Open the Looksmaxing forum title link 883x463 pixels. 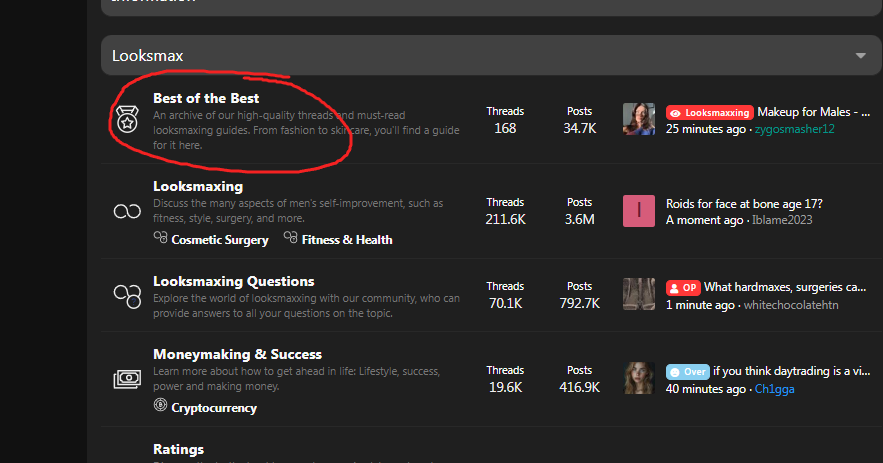click(197, 186)
